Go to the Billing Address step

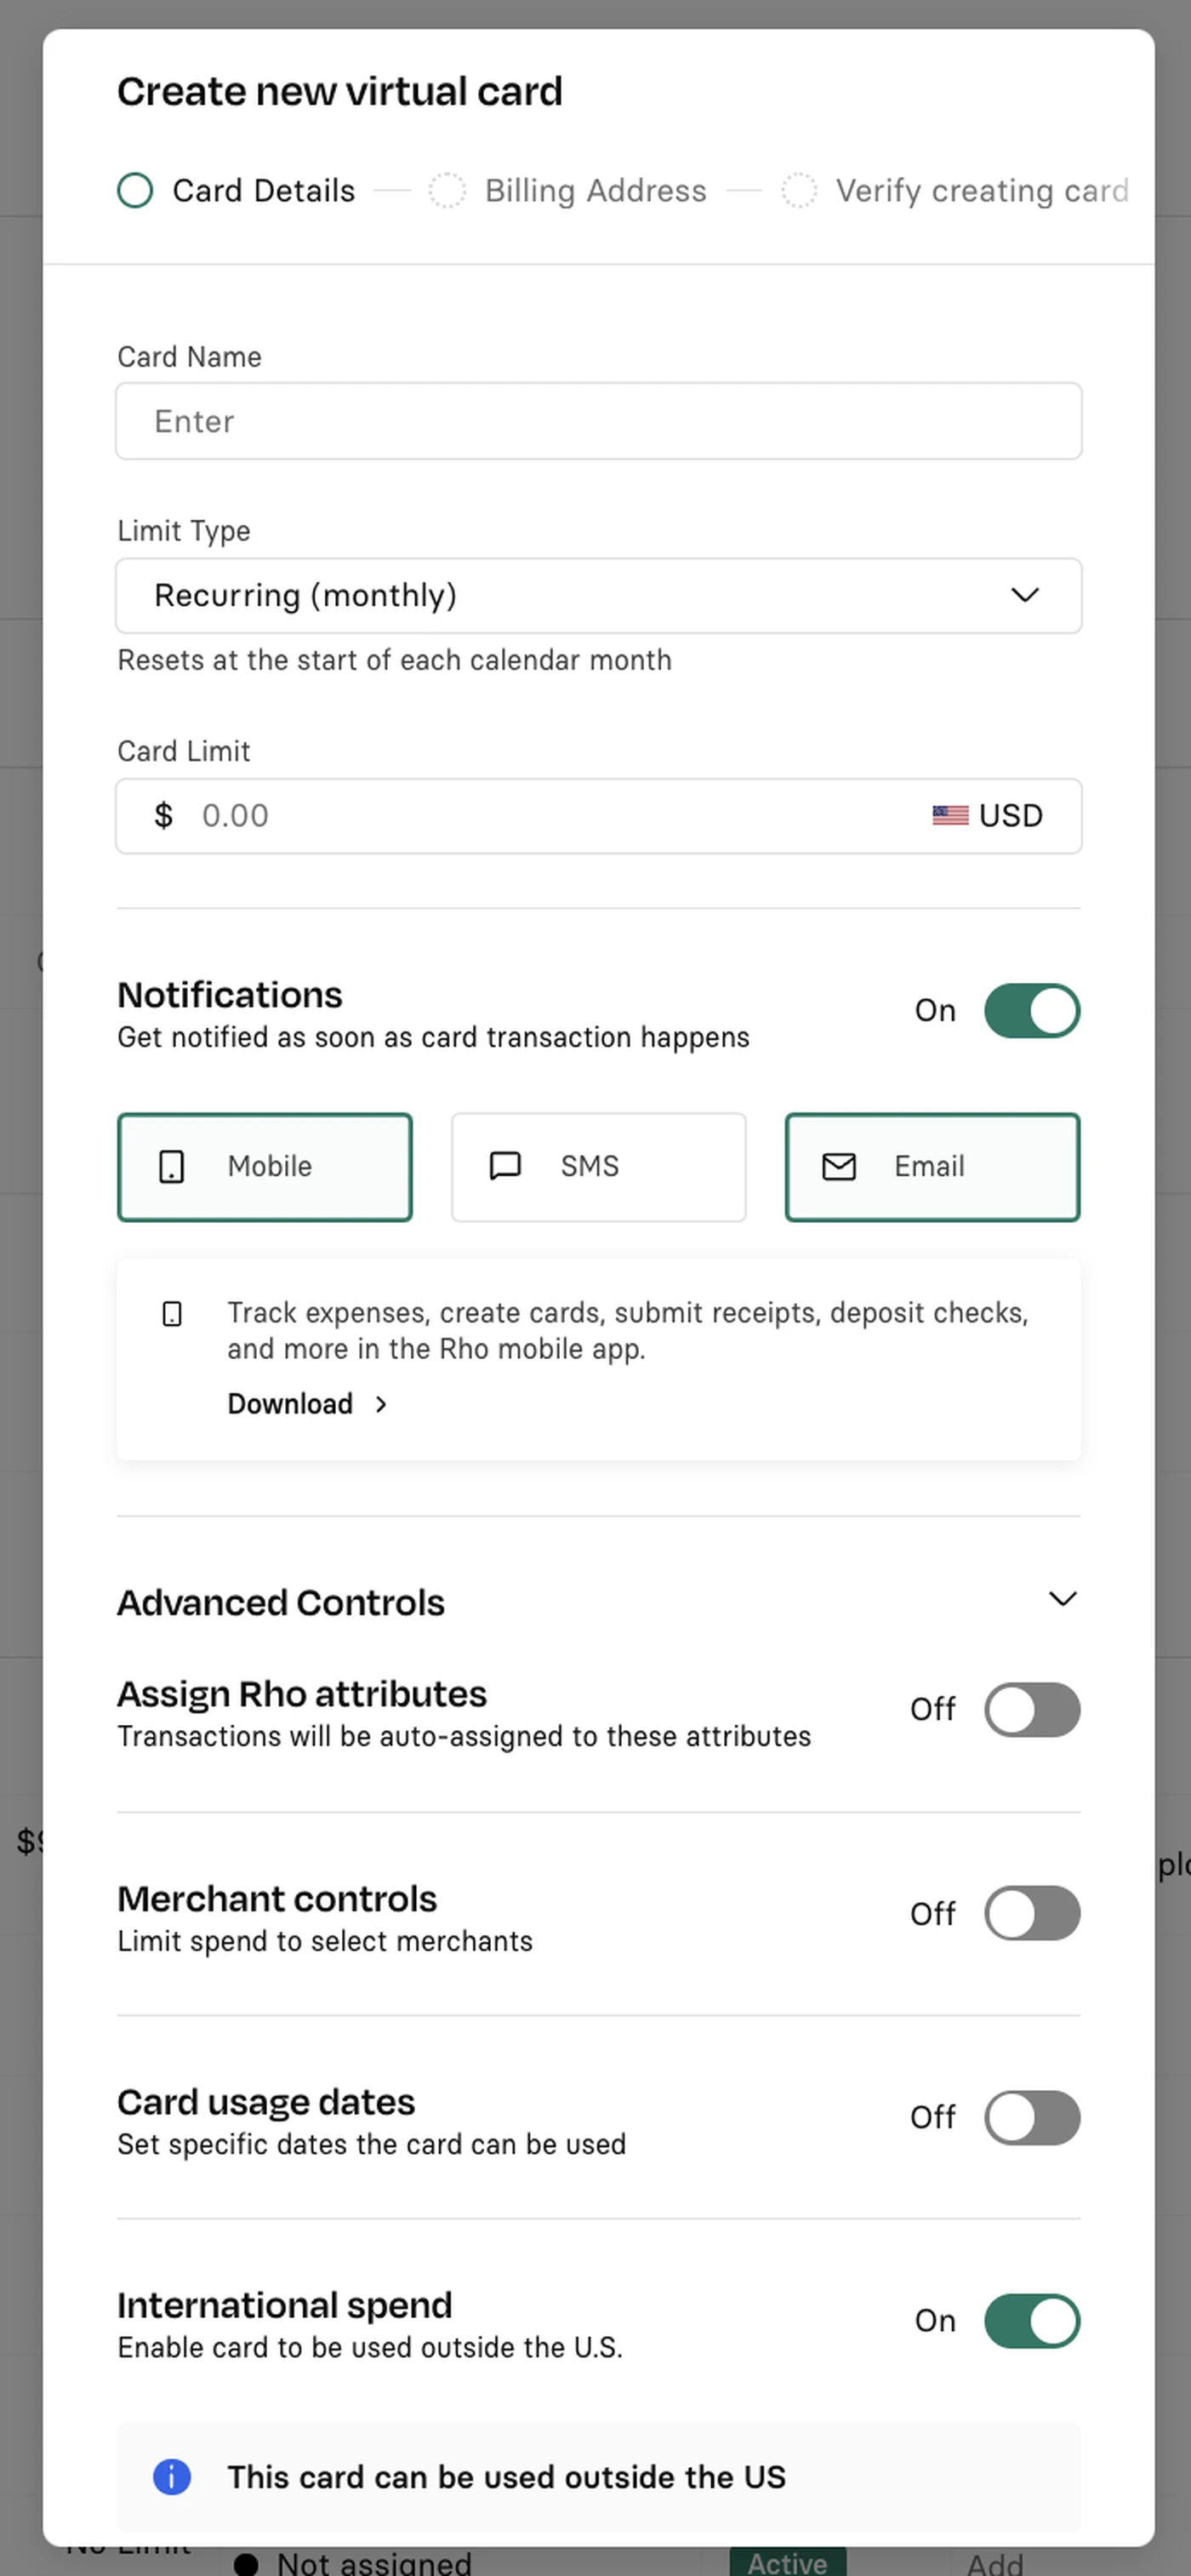pos(595,190)
